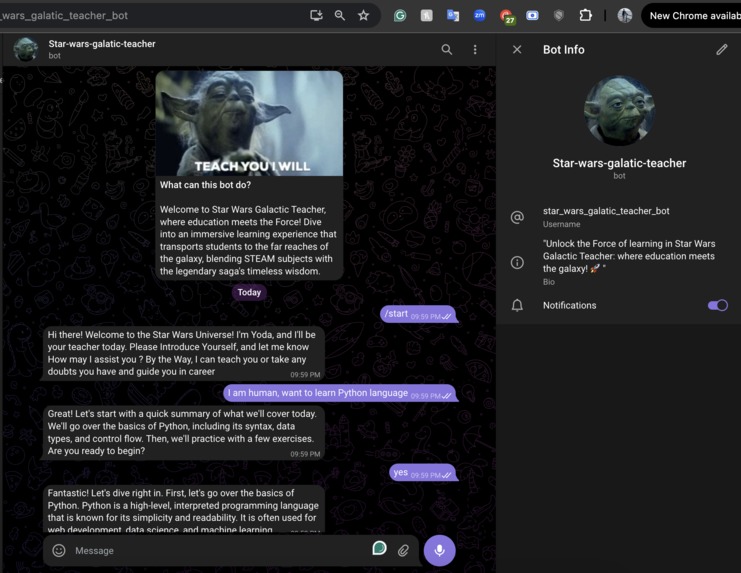The image size is (741, 573).
Task: Select the 'yes' sent message
Action: (423, 472)
